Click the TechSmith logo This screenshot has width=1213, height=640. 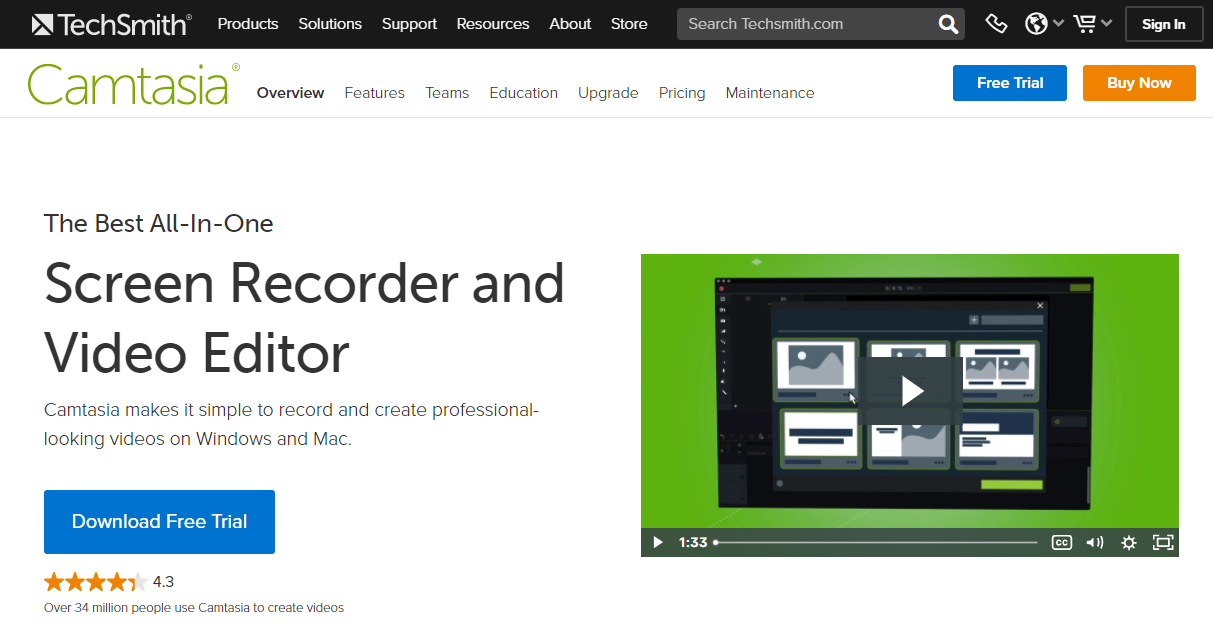[111, 24]
